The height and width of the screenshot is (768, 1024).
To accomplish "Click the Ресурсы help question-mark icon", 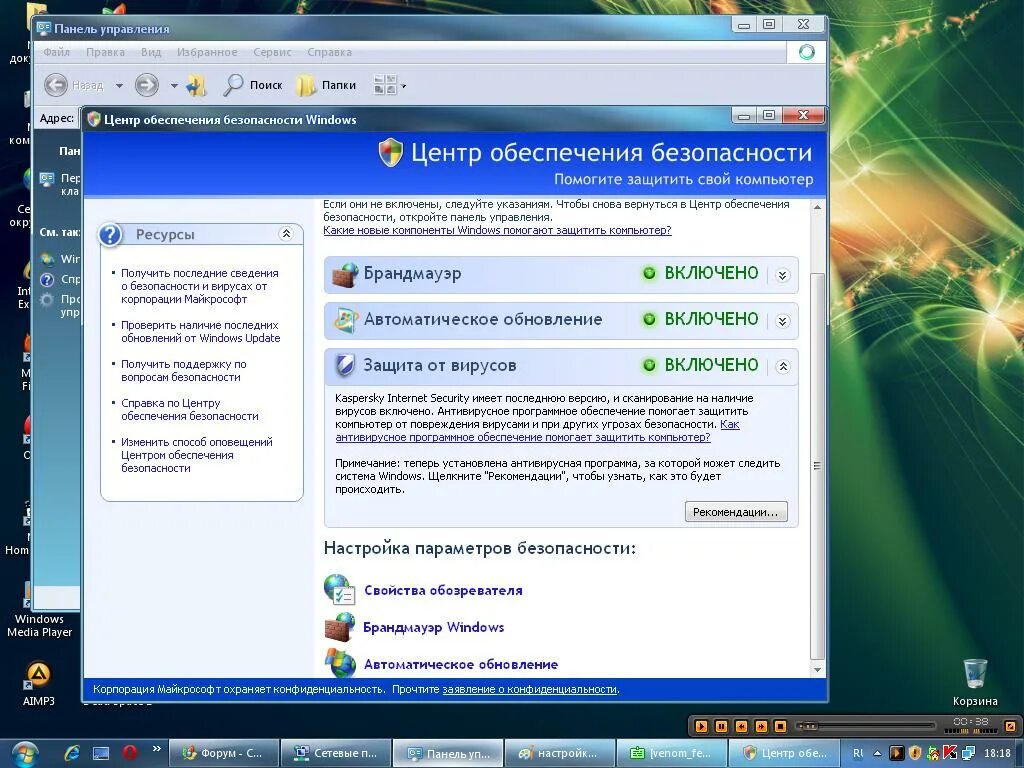I will (x=110, y=234).
